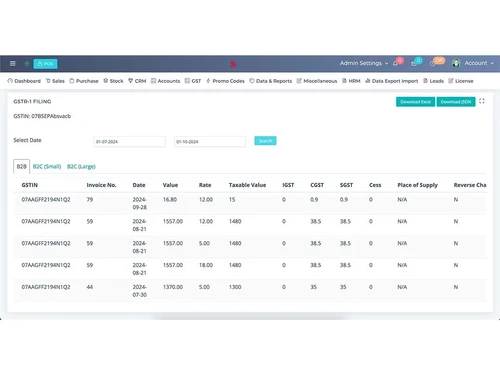Click the GSTIN 07BSEPAbsvacb text
Viewport: 500px width, 375px height.
(42, 116)
